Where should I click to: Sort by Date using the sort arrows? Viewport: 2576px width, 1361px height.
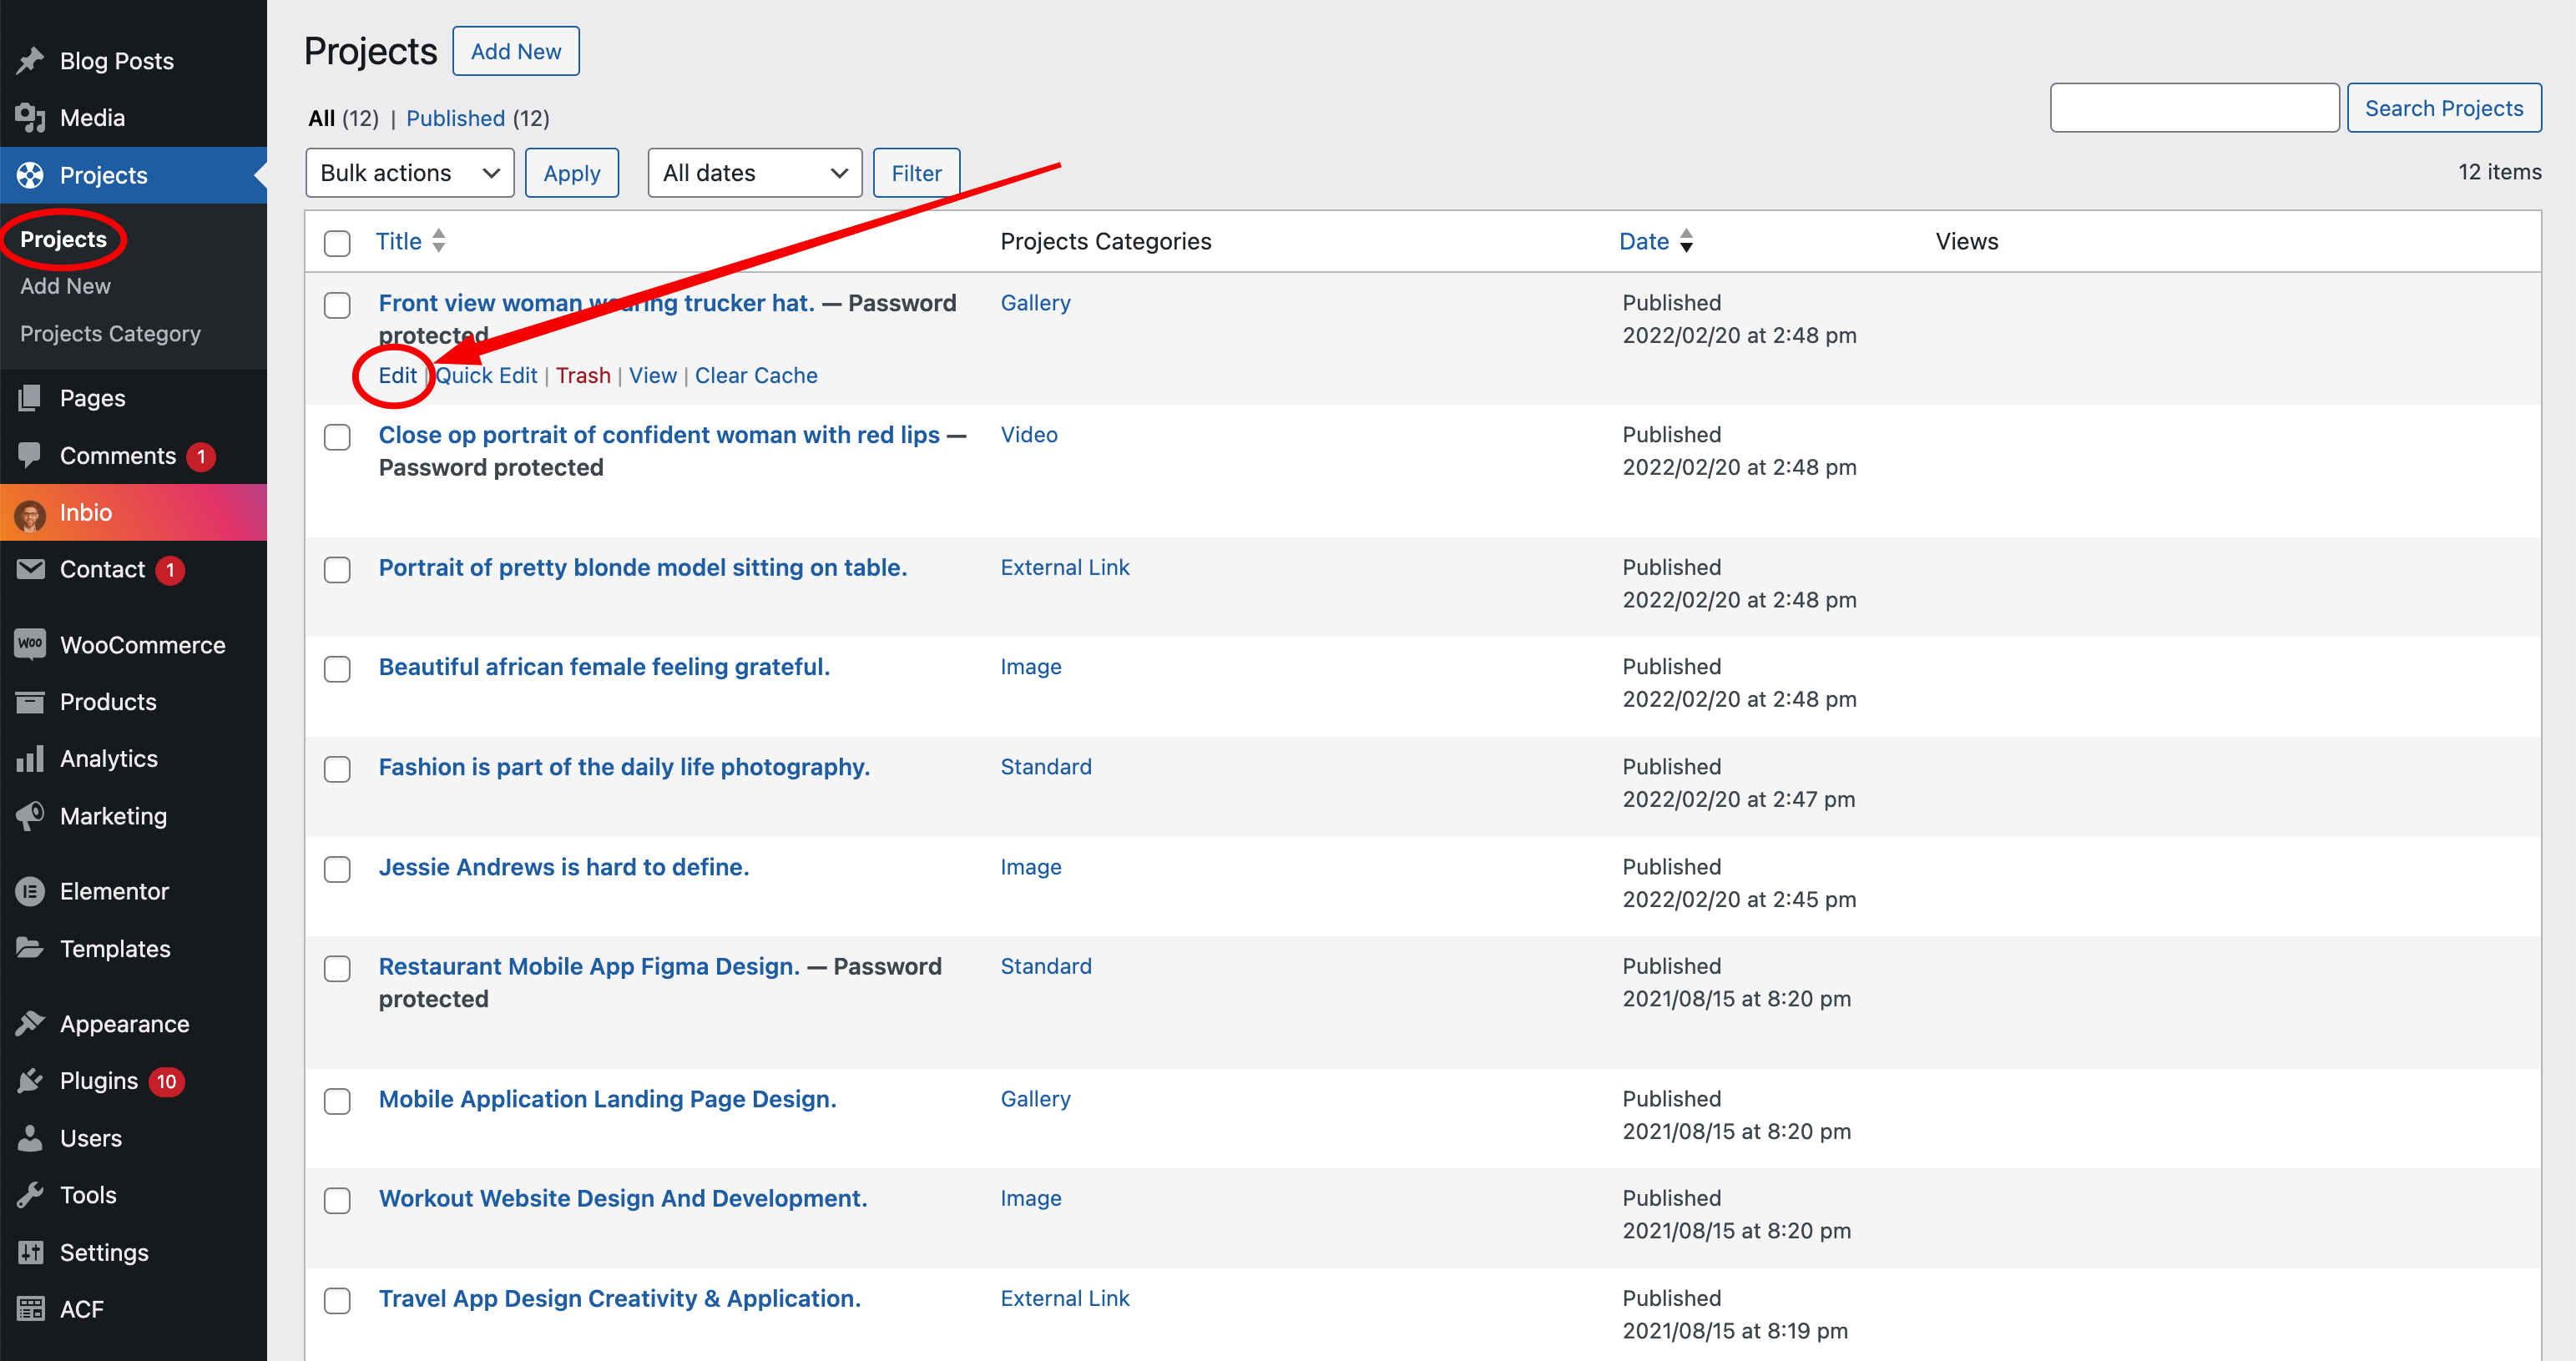(x=1686, y=241)
